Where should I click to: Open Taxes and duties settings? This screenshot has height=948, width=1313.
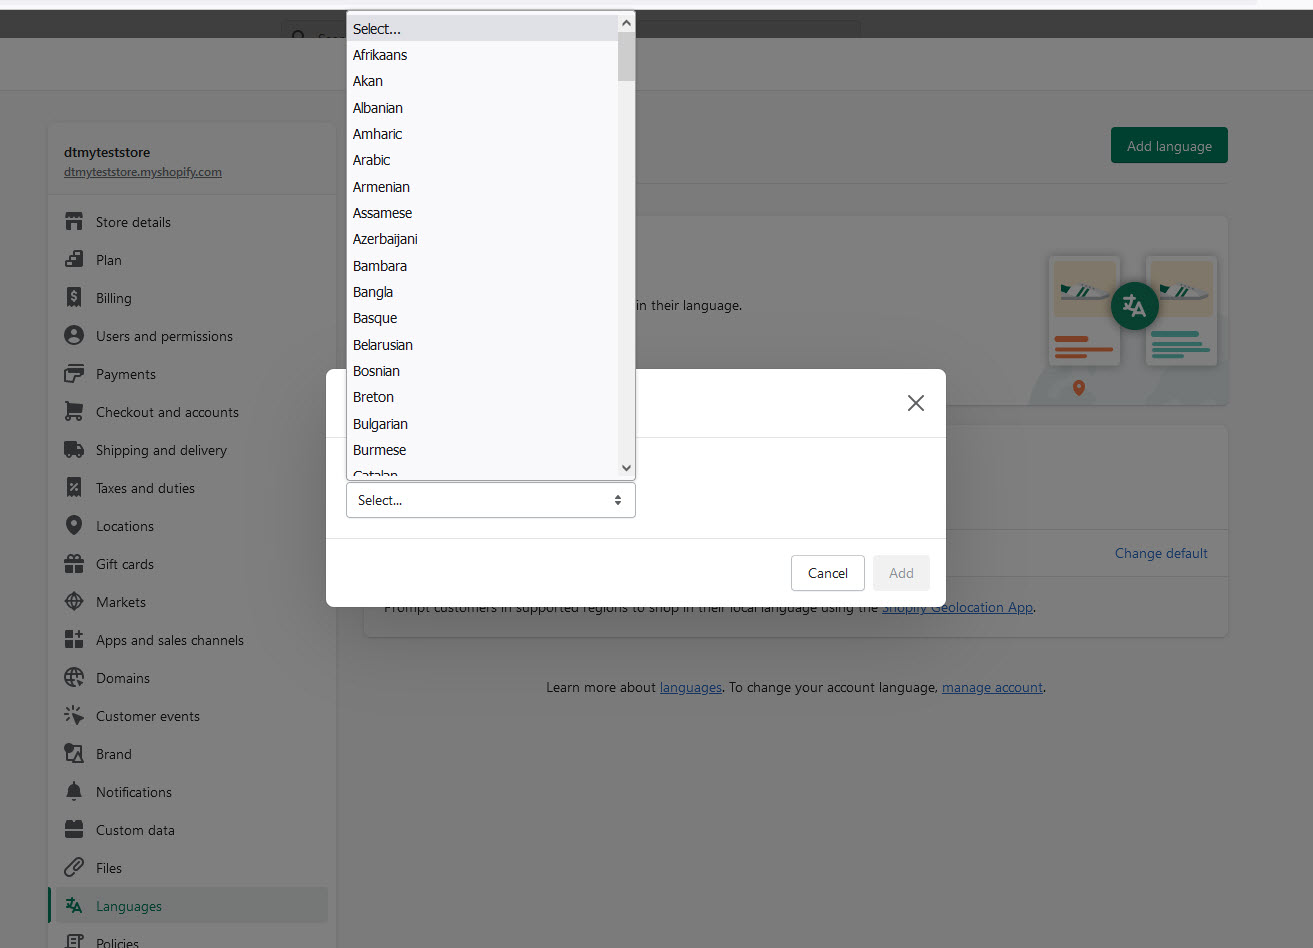coord(74,488)
